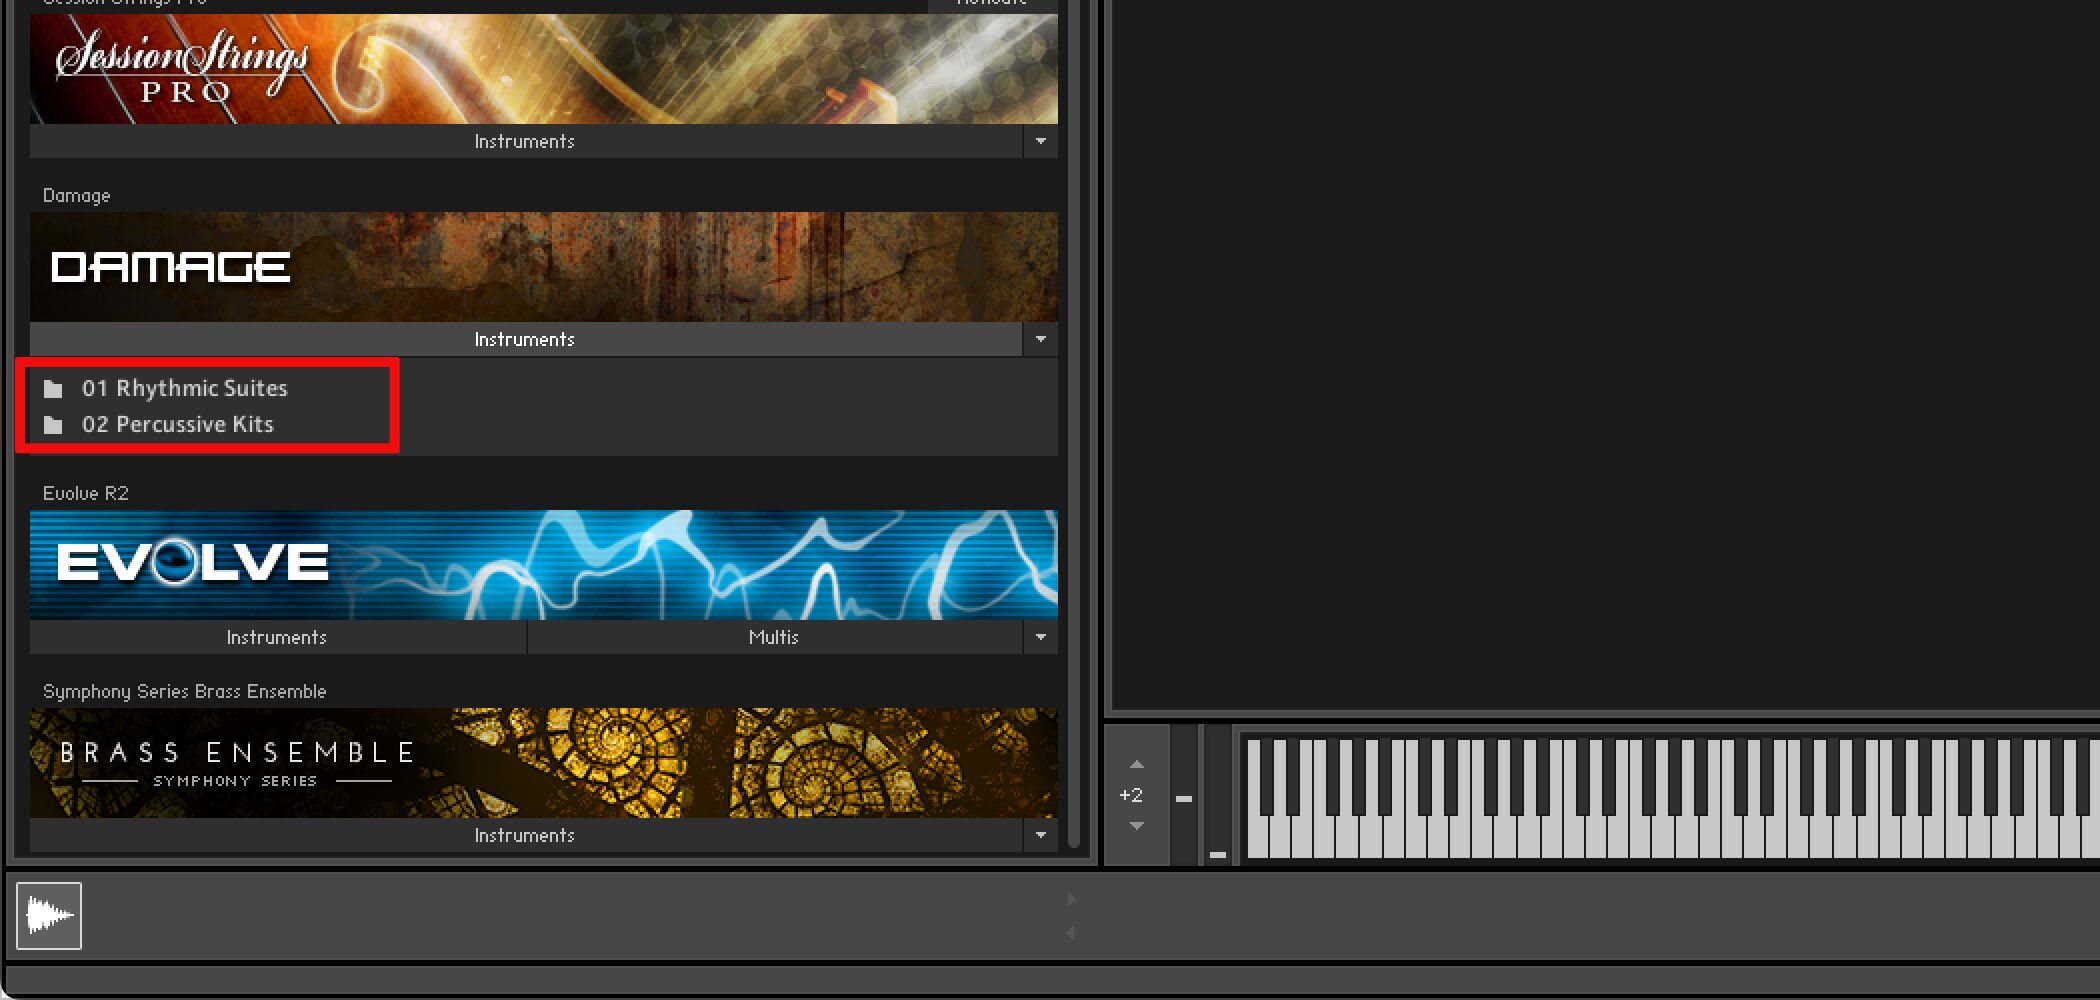Screen dimensions: 2100x1000
Task: Open the 01 Rhythmic Suites folder
Action: coord(185,388)
